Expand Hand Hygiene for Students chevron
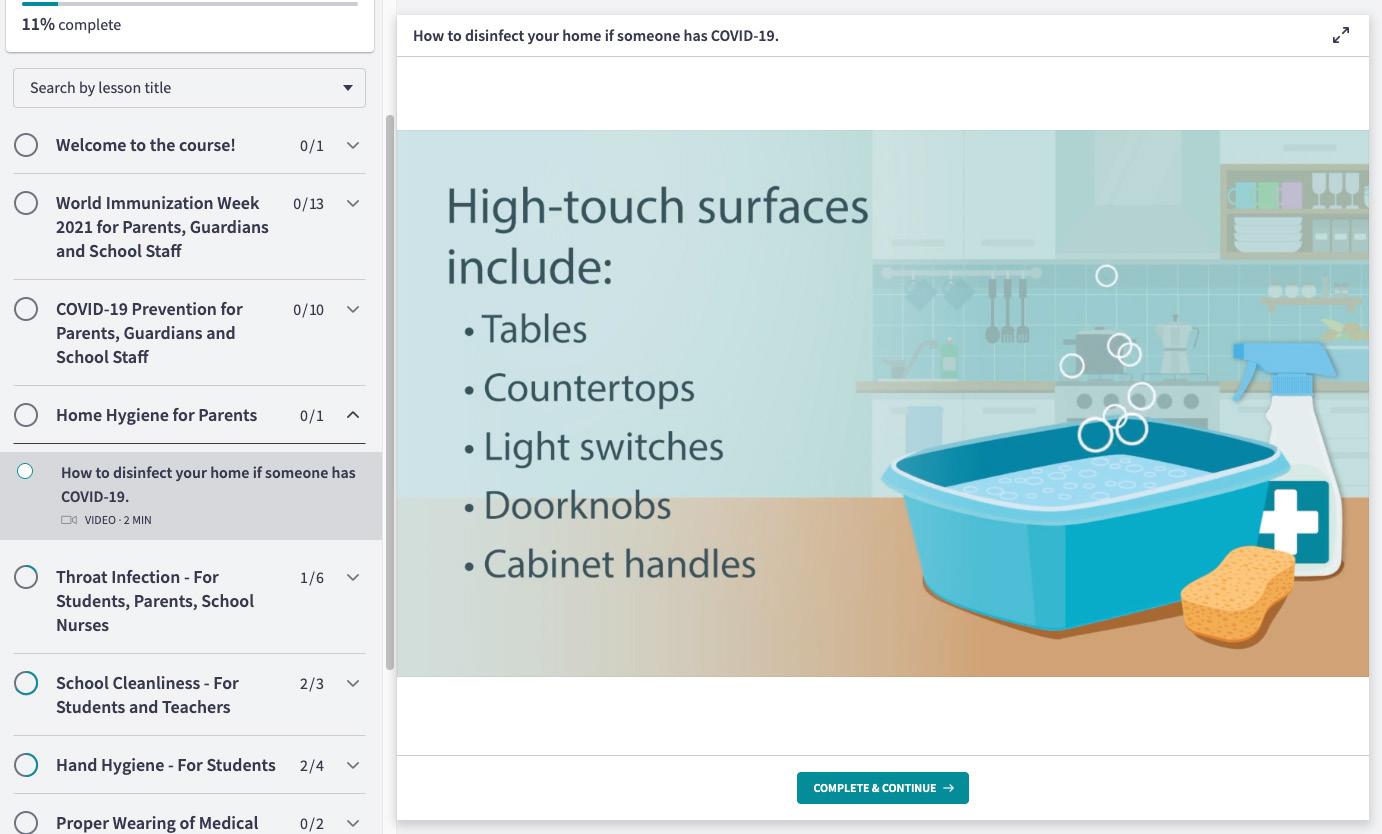 353,765
